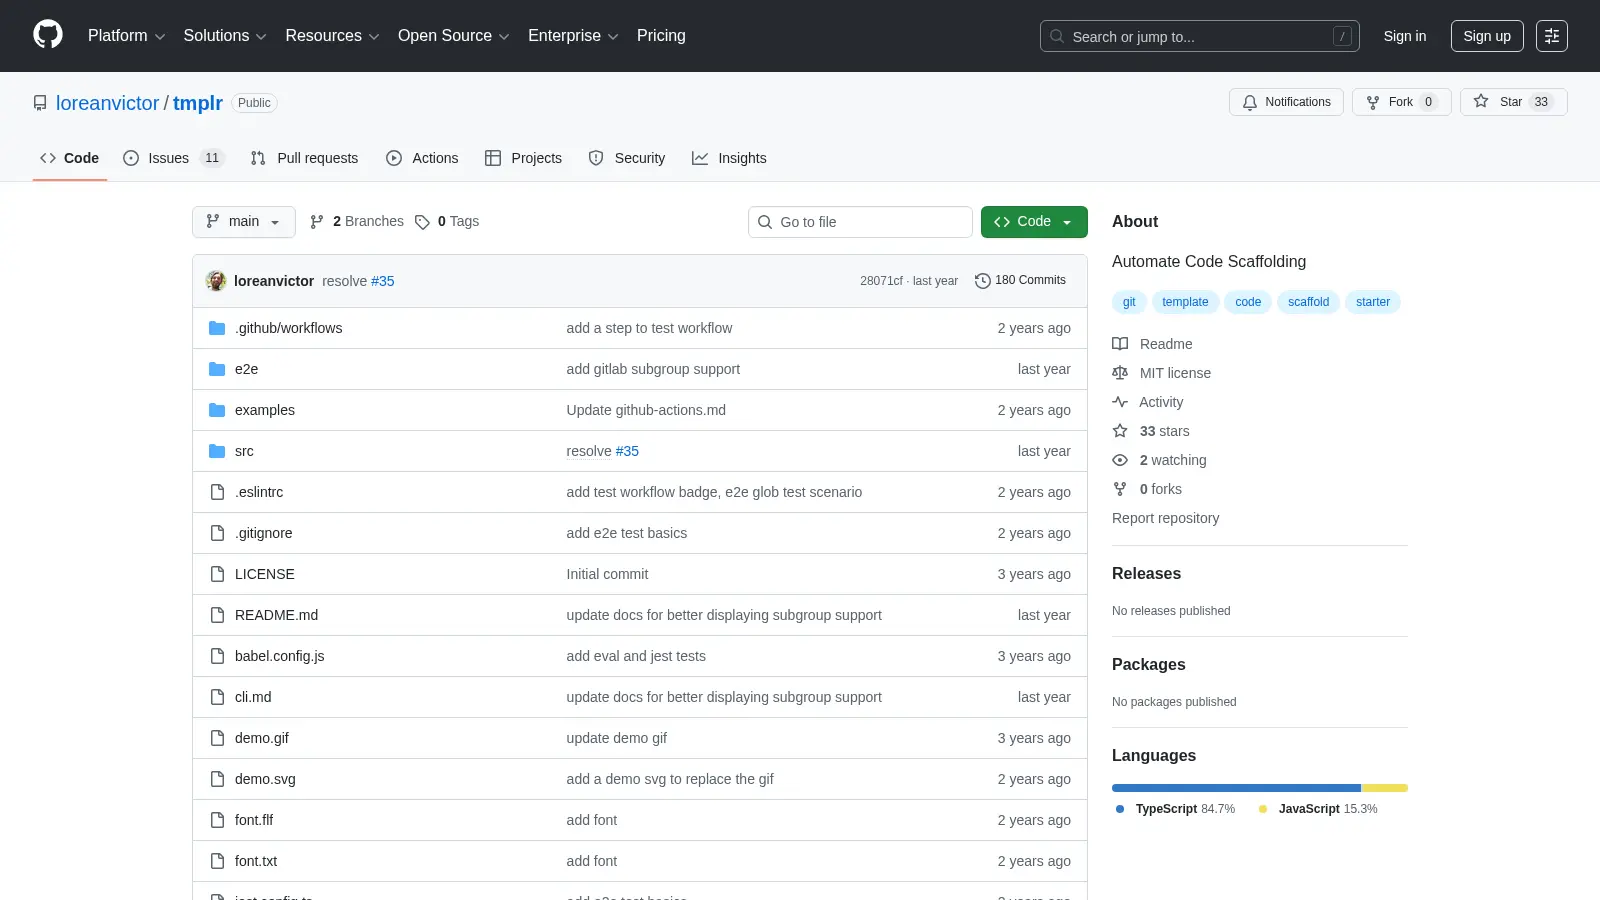
Task: Open the font.txt file
Action: click(256, 861)
